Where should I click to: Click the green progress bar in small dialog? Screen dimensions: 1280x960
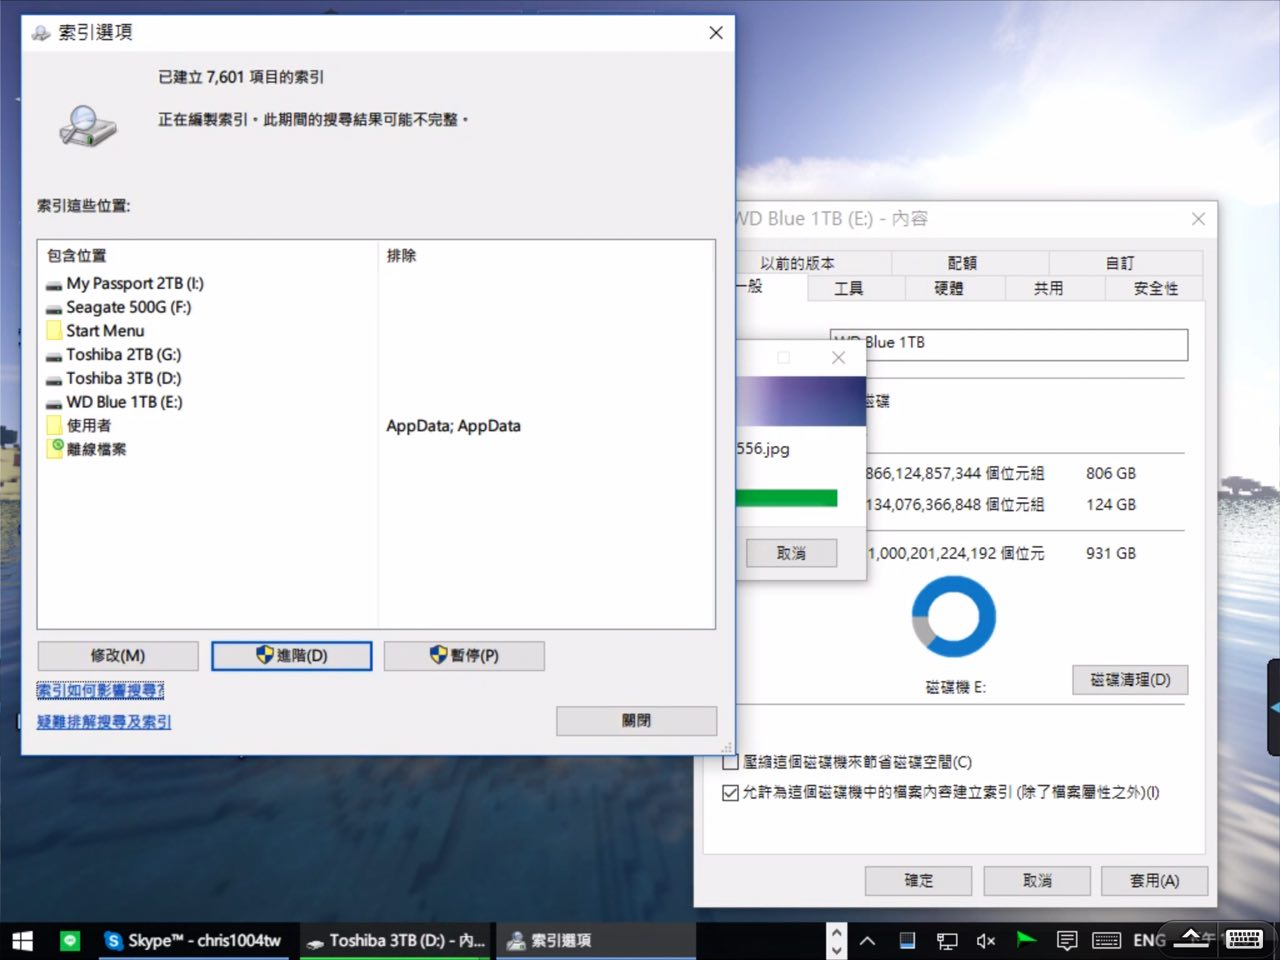[786, 498]
